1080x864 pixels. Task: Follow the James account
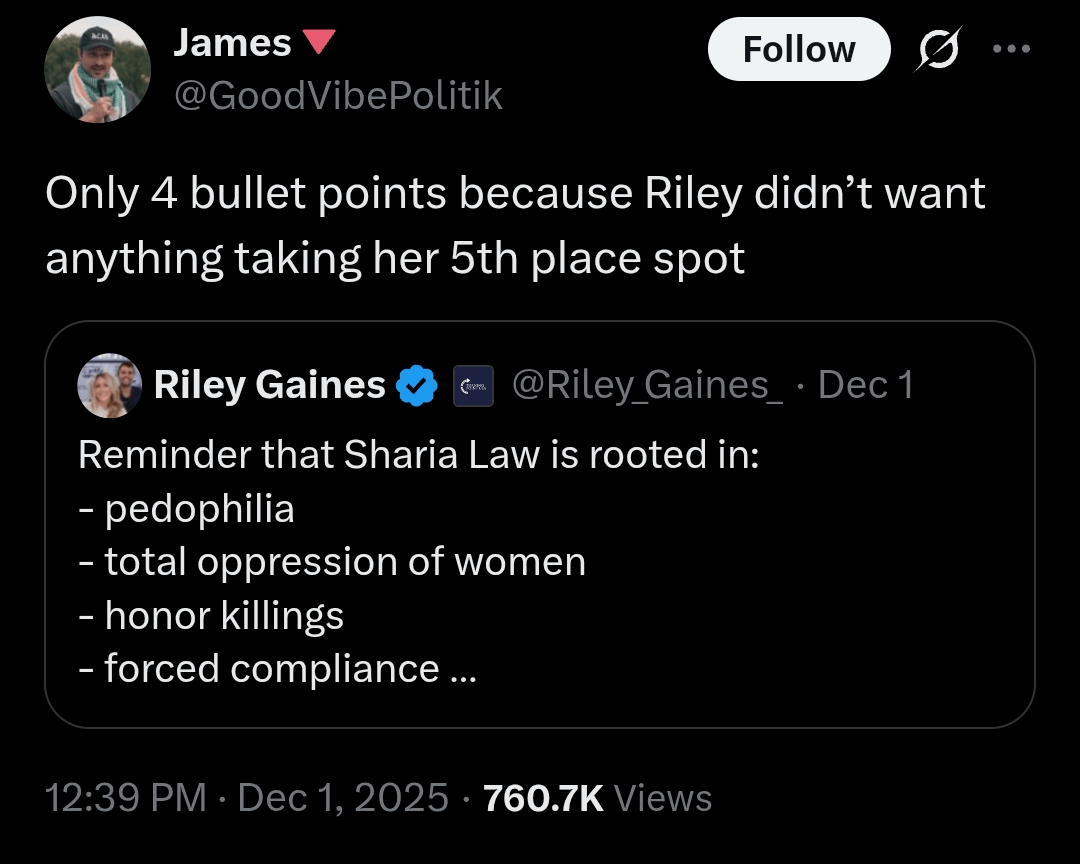(x=798, y=49)
